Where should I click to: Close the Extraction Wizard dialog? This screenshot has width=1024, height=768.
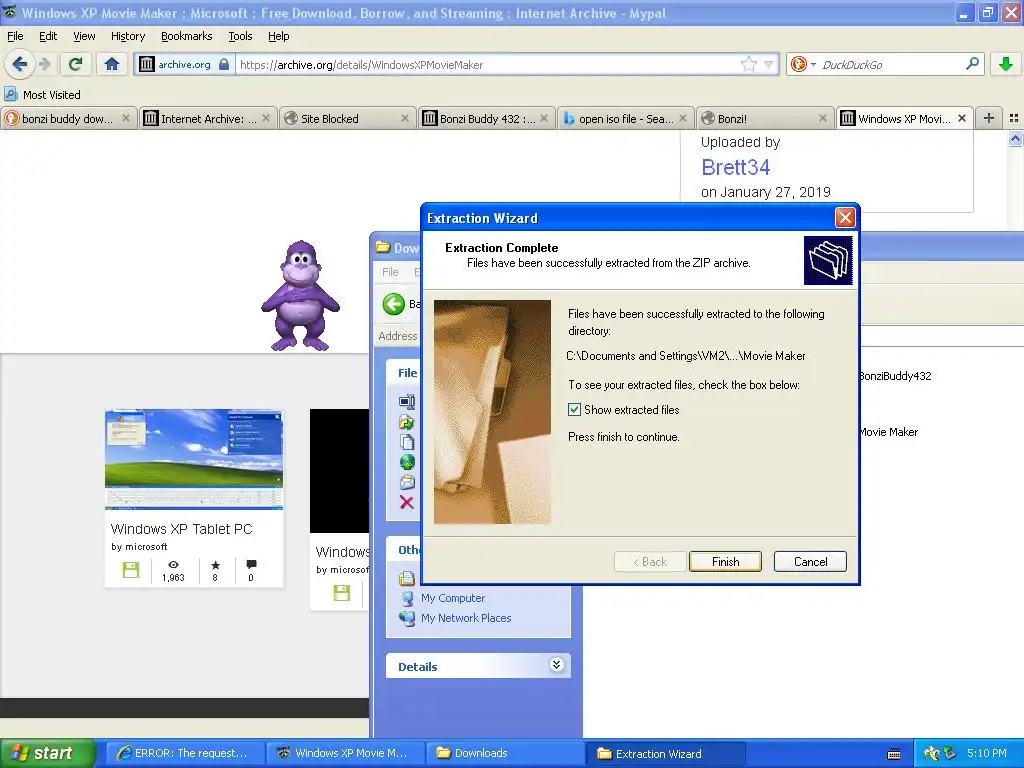[x=845, y=217]
